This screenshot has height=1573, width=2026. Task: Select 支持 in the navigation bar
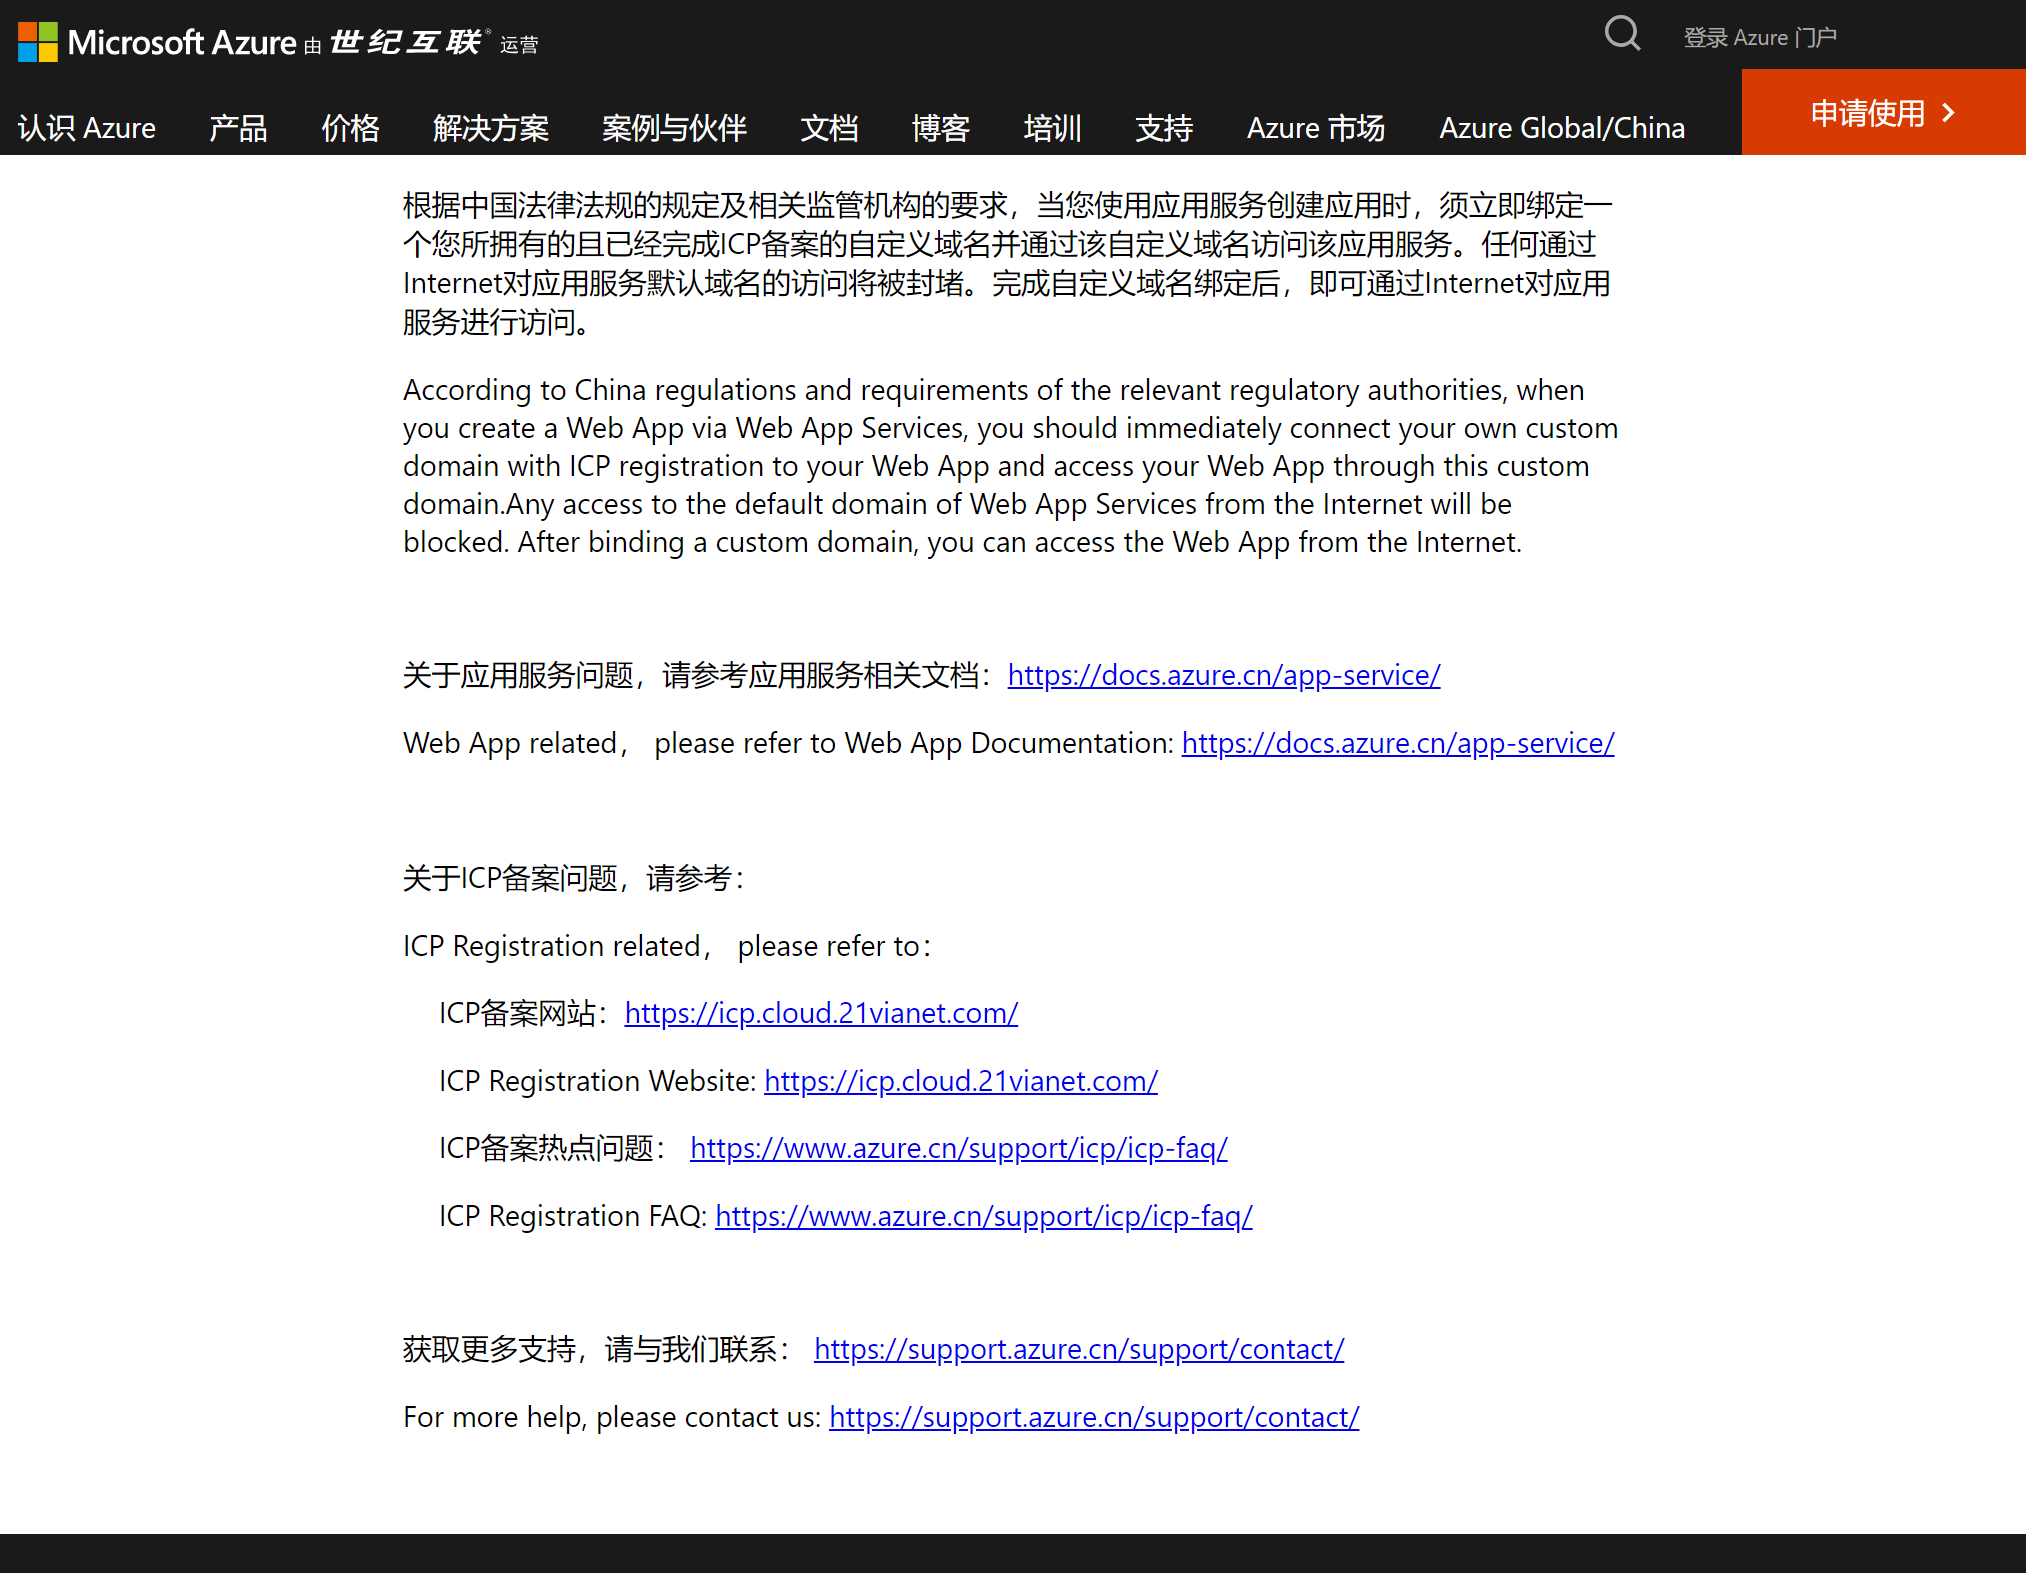1164,128
